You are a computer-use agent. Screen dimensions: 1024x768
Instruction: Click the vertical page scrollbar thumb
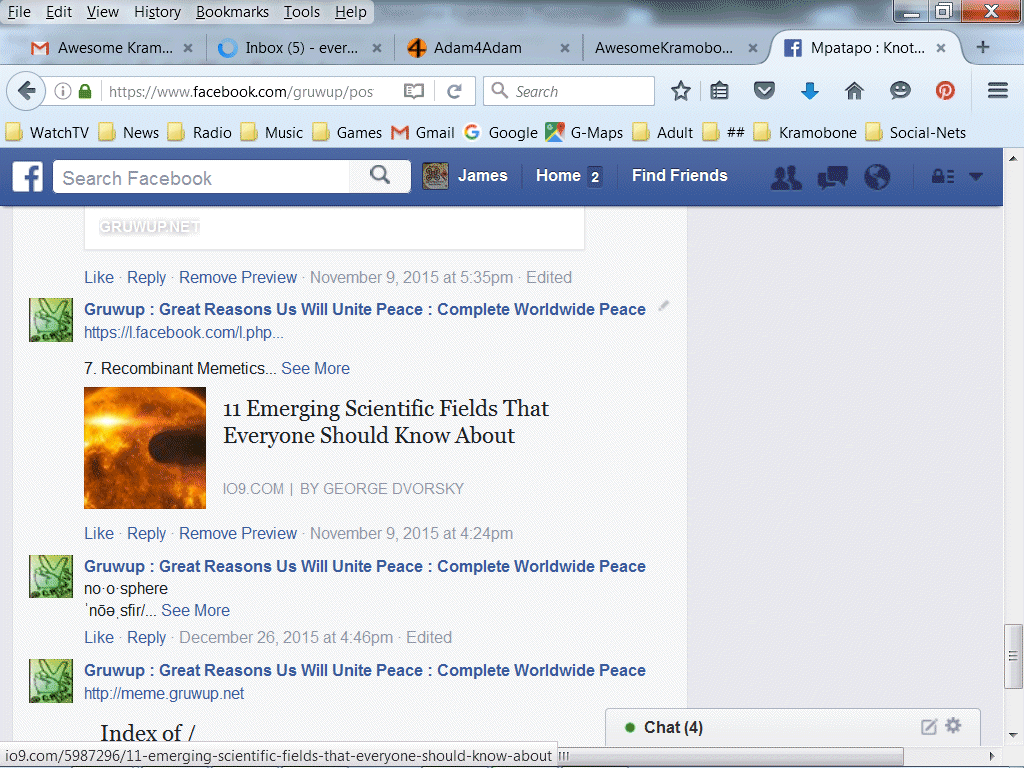[x=1013, y=656]
